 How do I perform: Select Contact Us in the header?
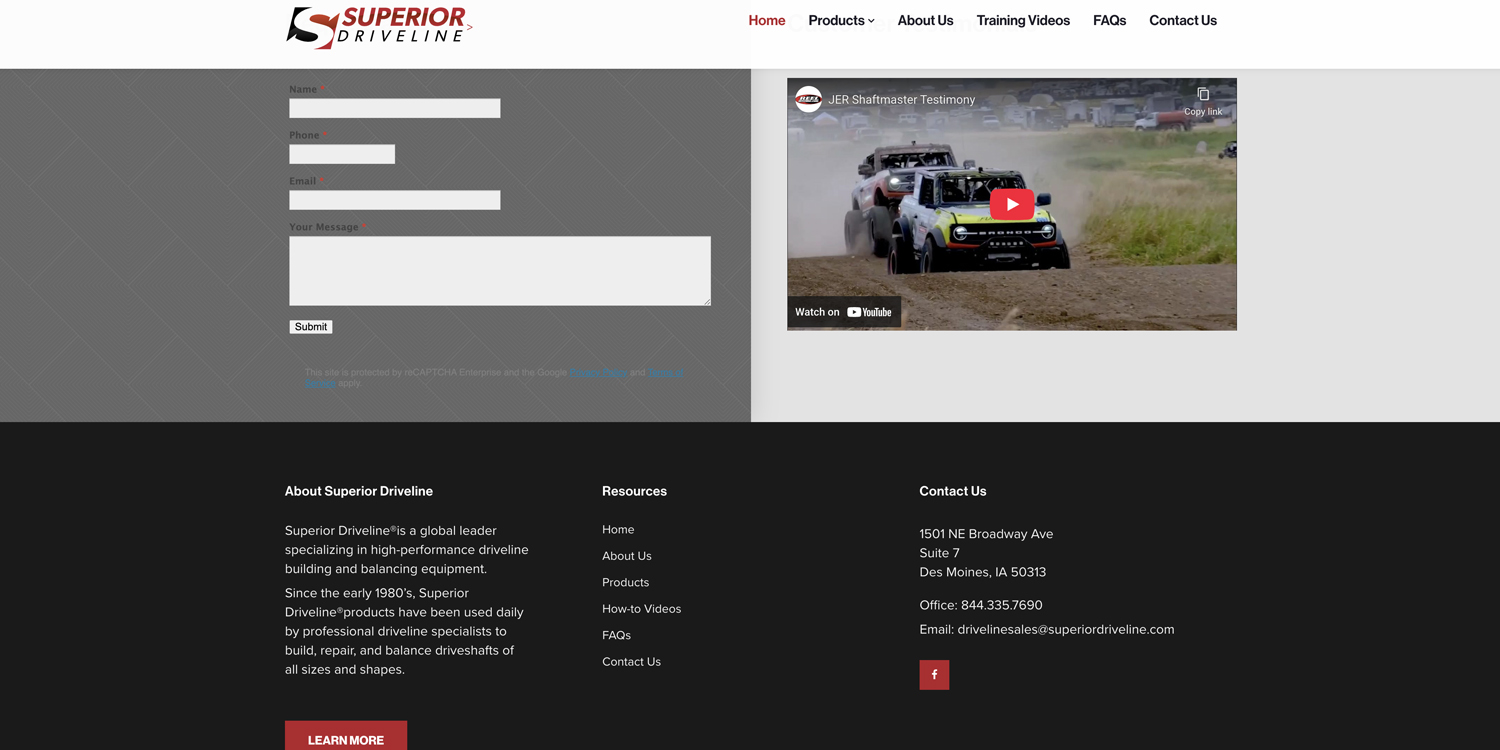(x=1182, y=20)
